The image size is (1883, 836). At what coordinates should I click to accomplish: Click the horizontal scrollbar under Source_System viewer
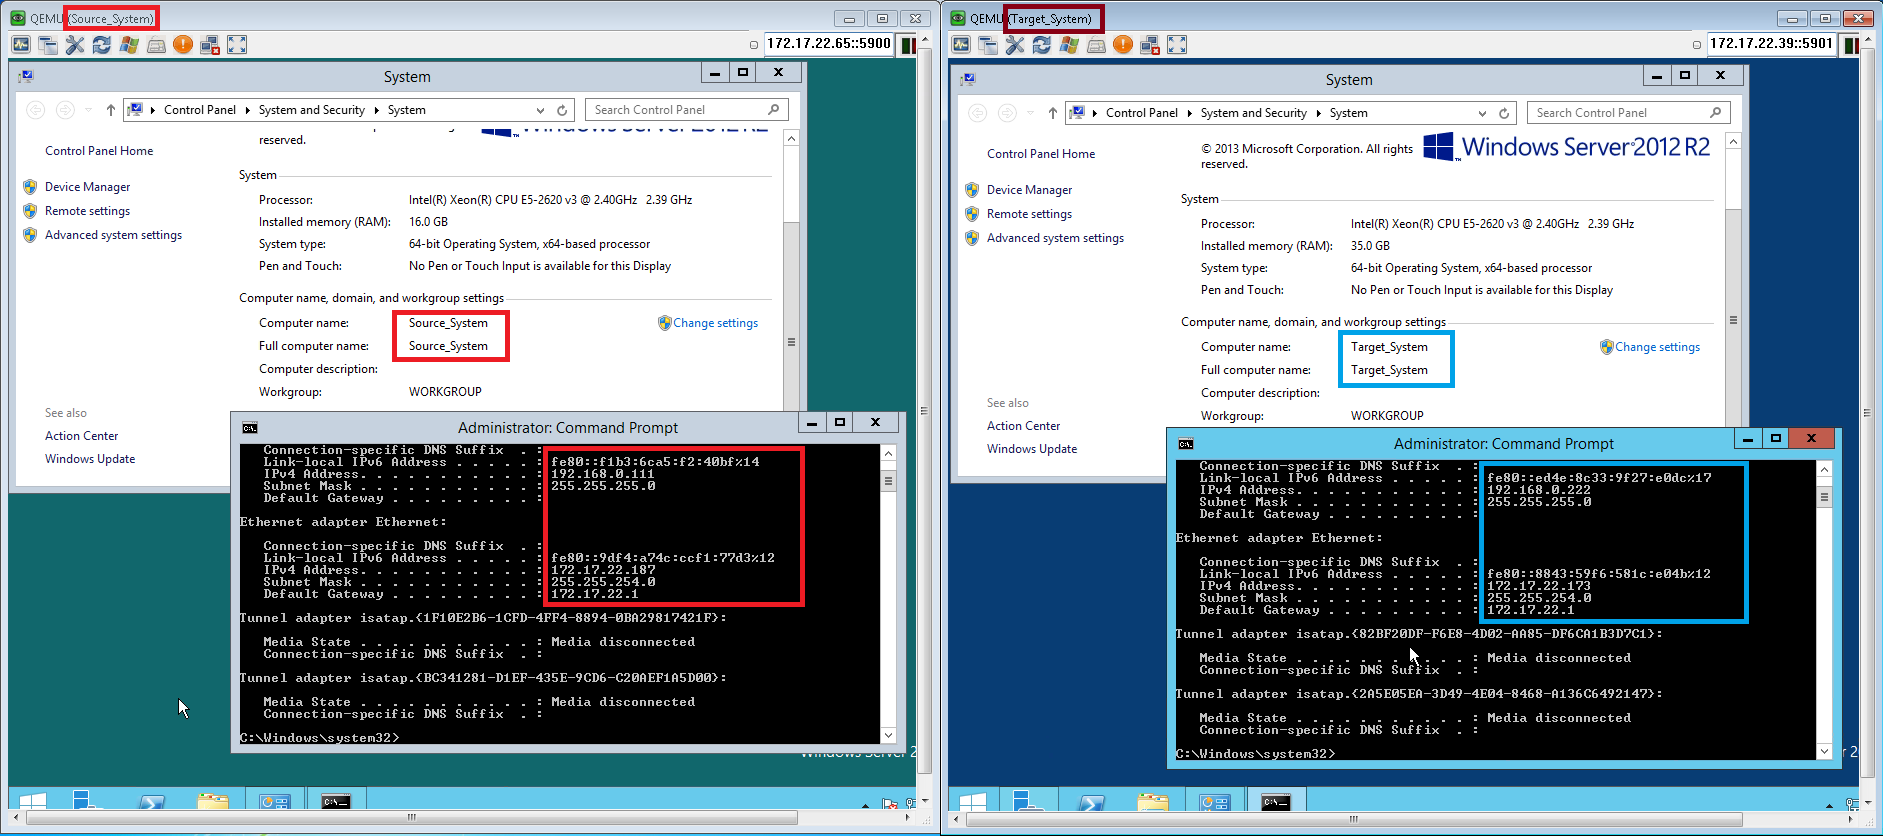(x=411, y=818)
